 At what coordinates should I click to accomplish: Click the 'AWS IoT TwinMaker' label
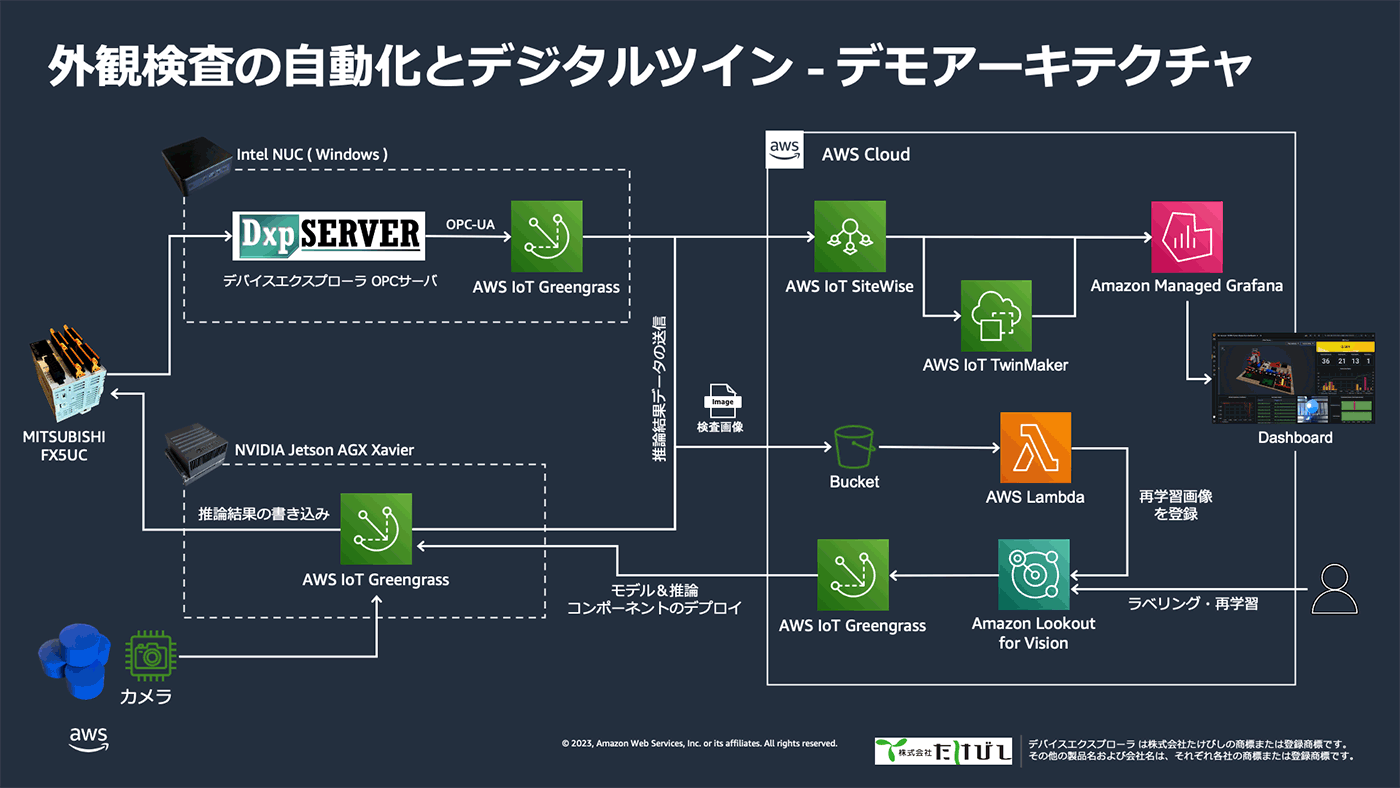pos(995,365)
